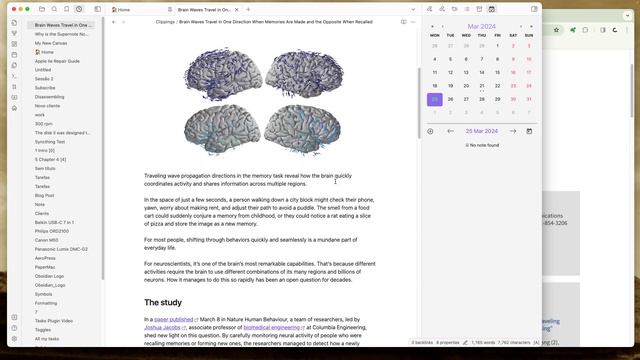
Task: Go to next year in calendar
Action: [531, 27]
